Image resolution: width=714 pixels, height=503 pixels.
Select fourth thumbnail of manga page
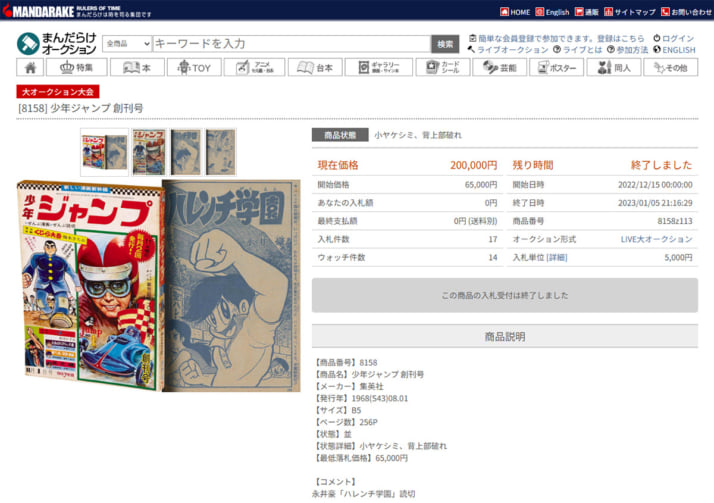click(221, 152)
